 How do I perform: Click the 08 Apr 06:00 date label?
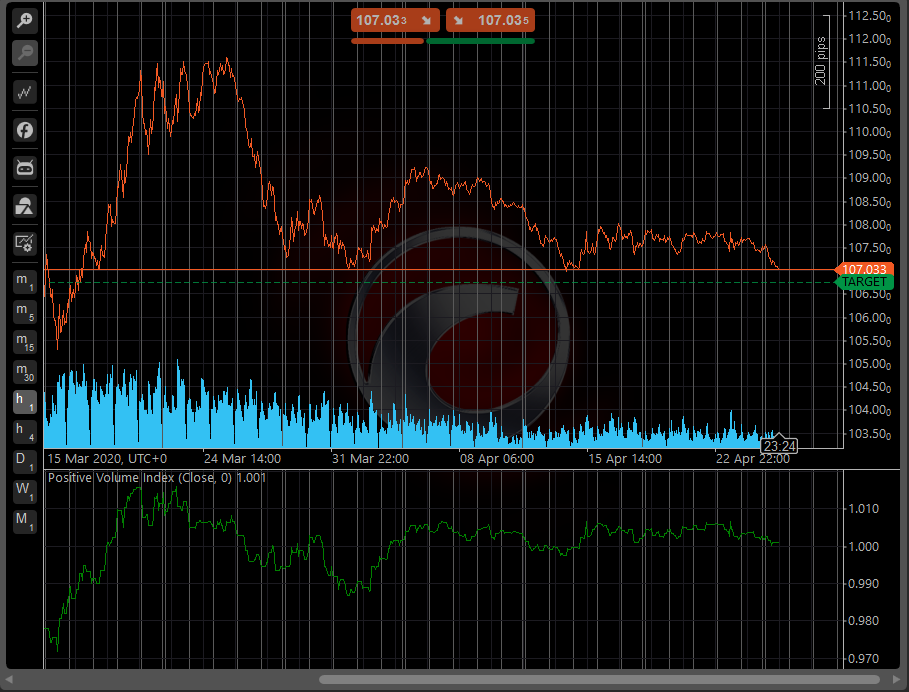click(497, 459)
